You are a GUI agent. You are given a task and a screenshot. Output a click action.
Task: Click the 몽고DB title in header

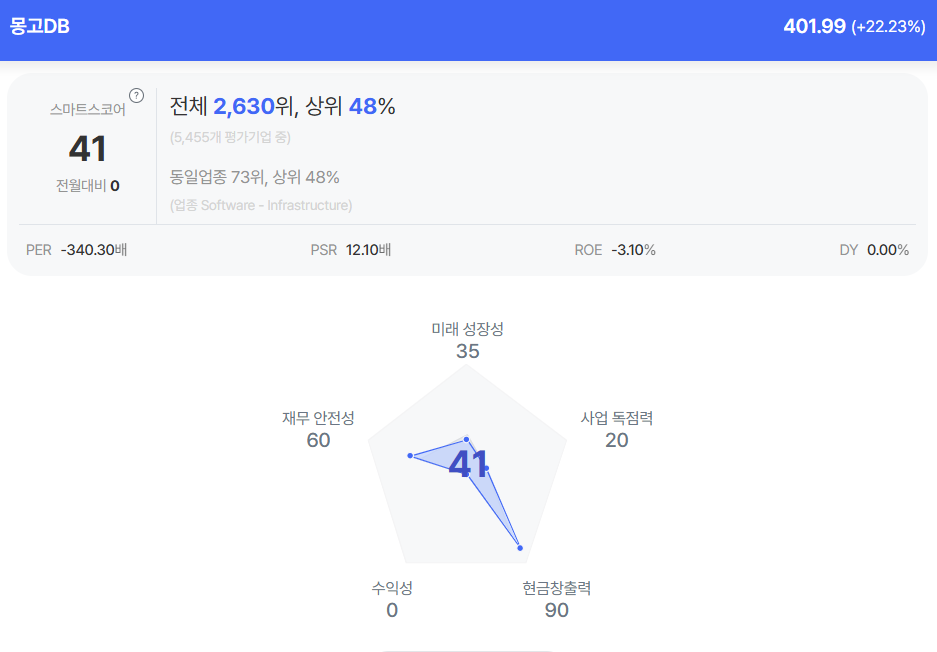40,26
